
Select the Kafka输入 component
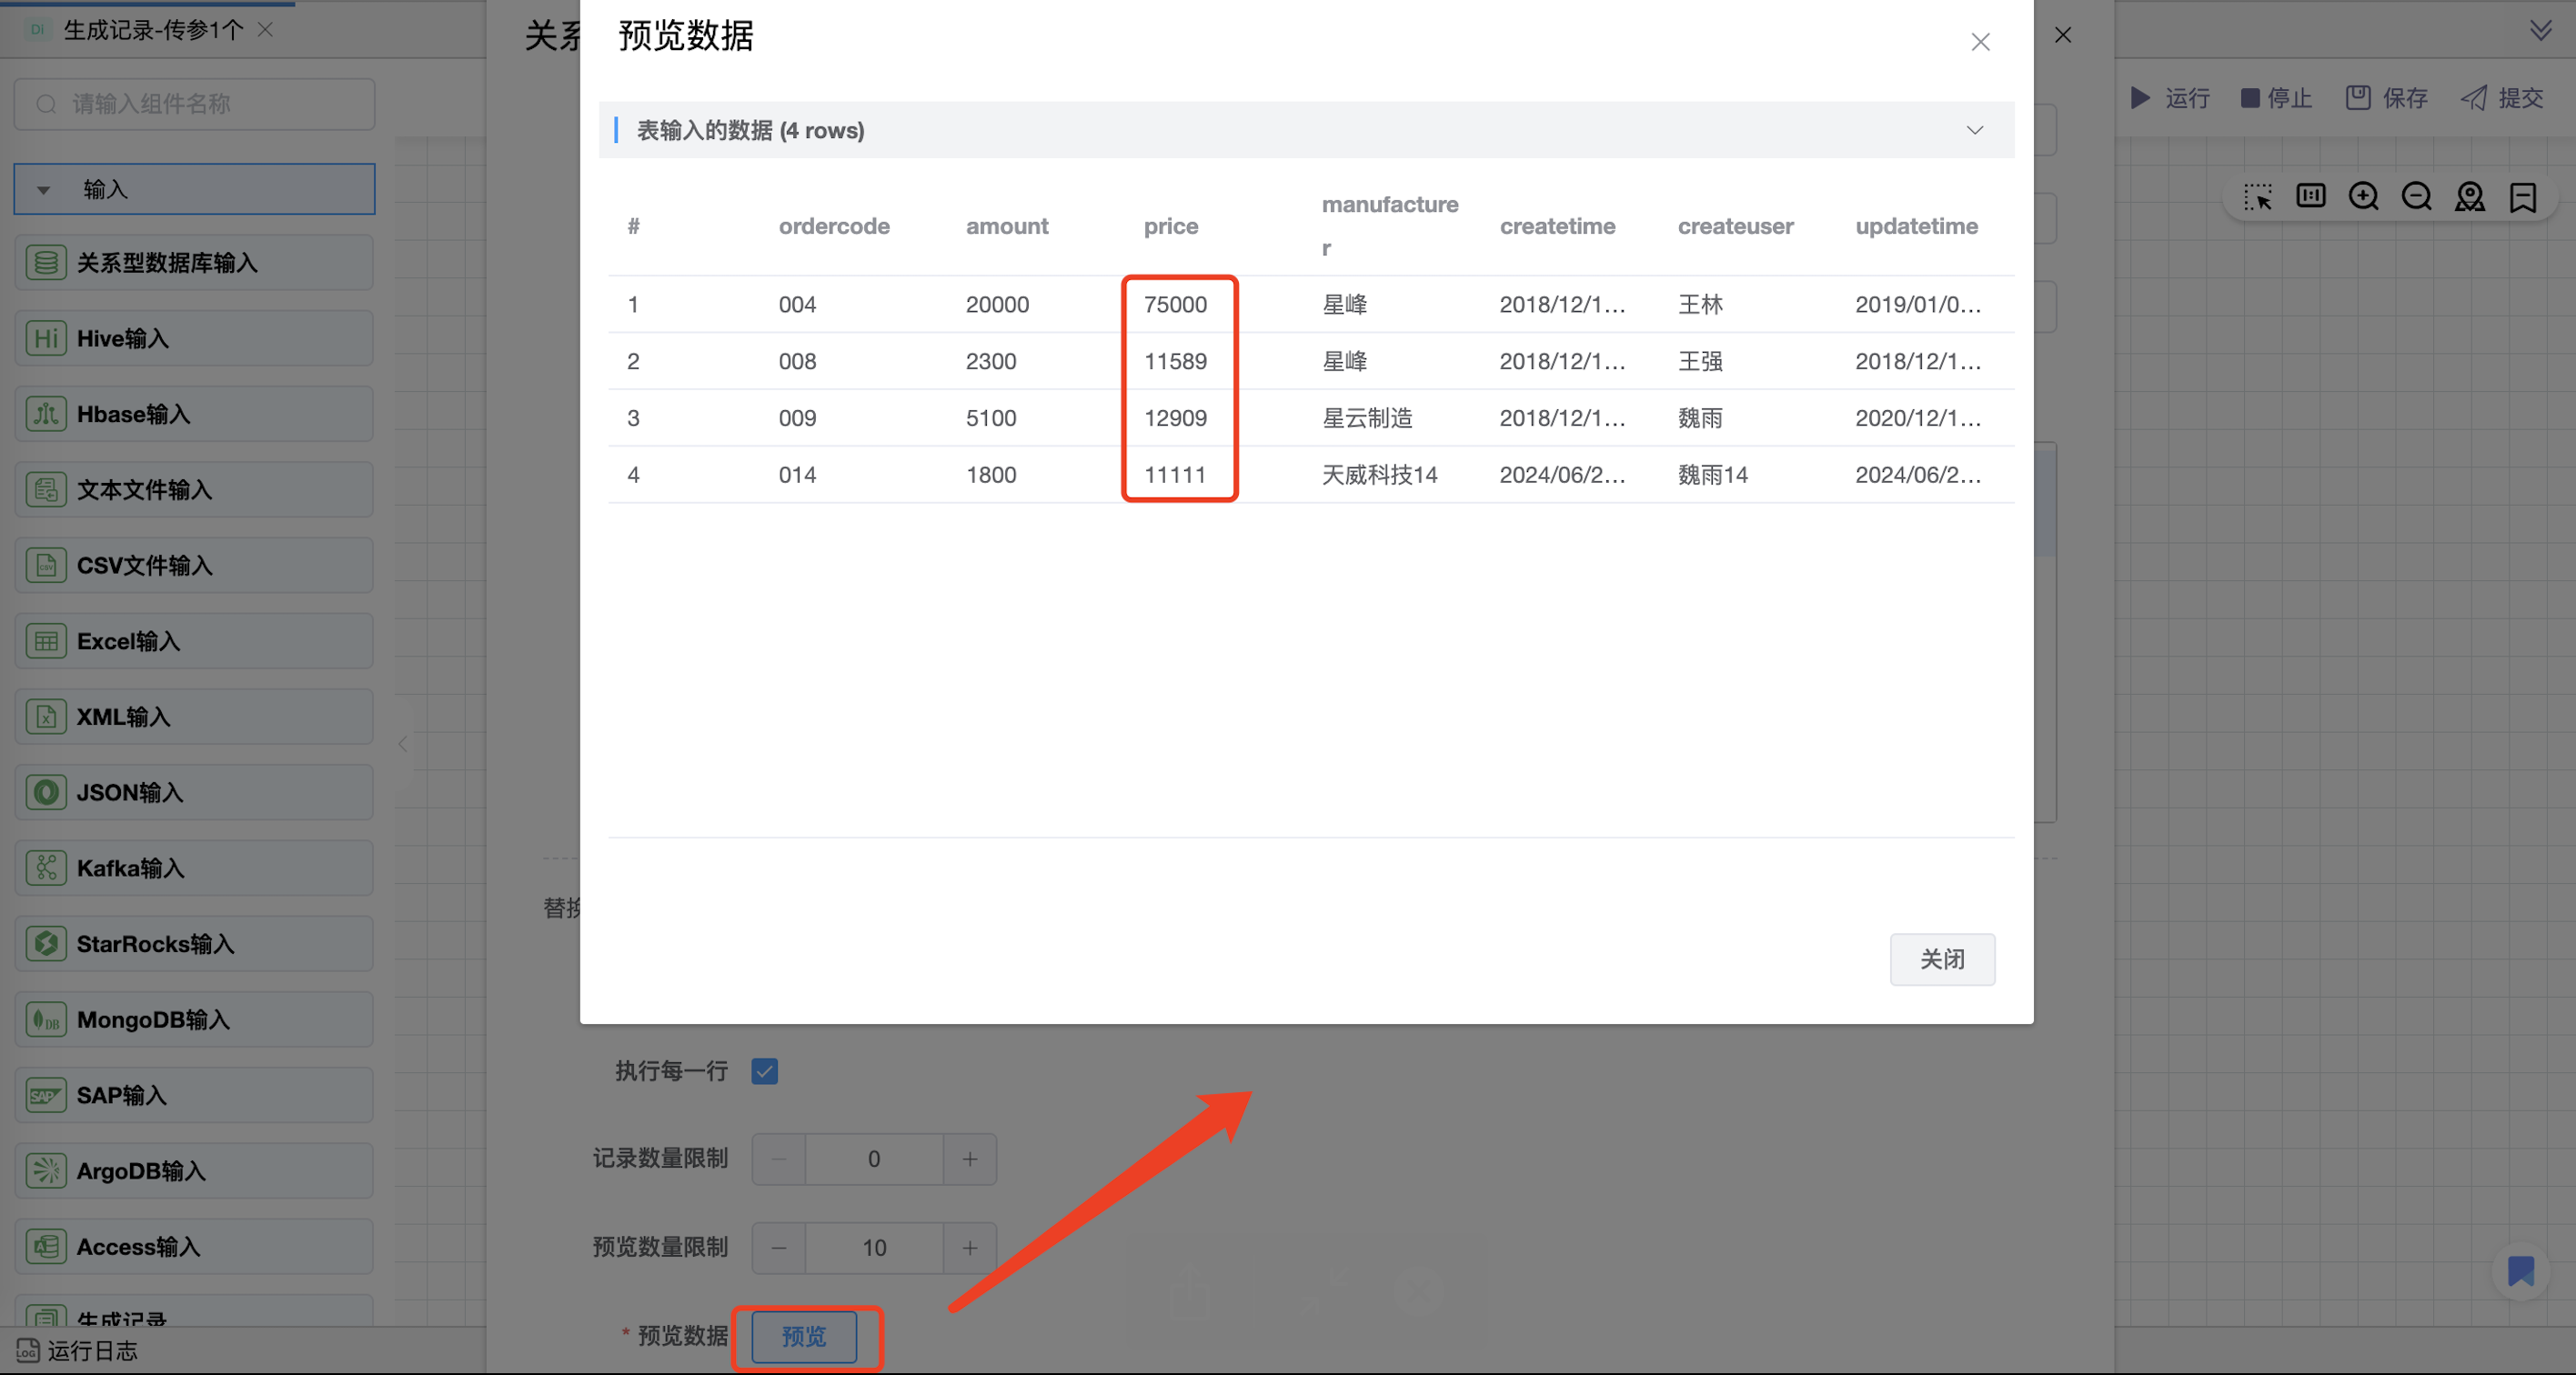pos(194,868)
